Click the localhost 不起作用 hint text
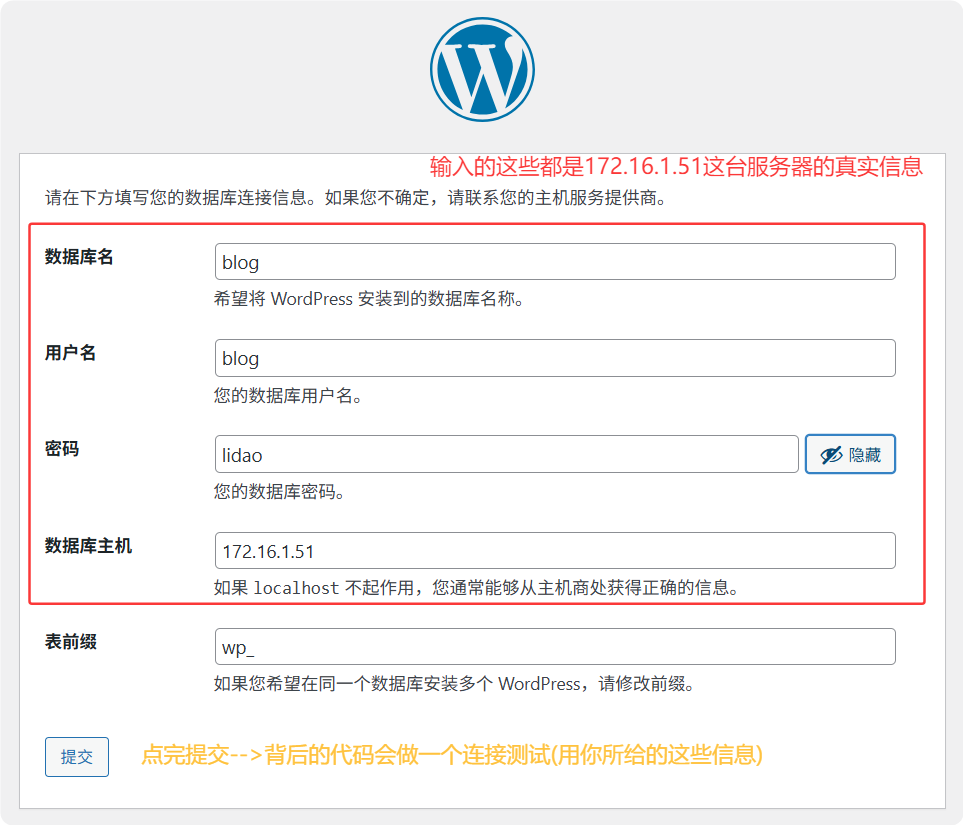 click(477, 588)
